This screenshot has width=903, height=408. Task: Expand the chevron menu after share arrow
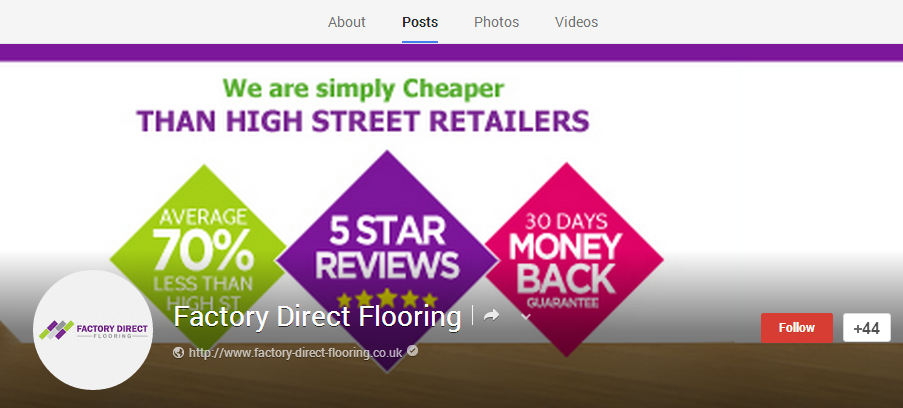(525, 316)
